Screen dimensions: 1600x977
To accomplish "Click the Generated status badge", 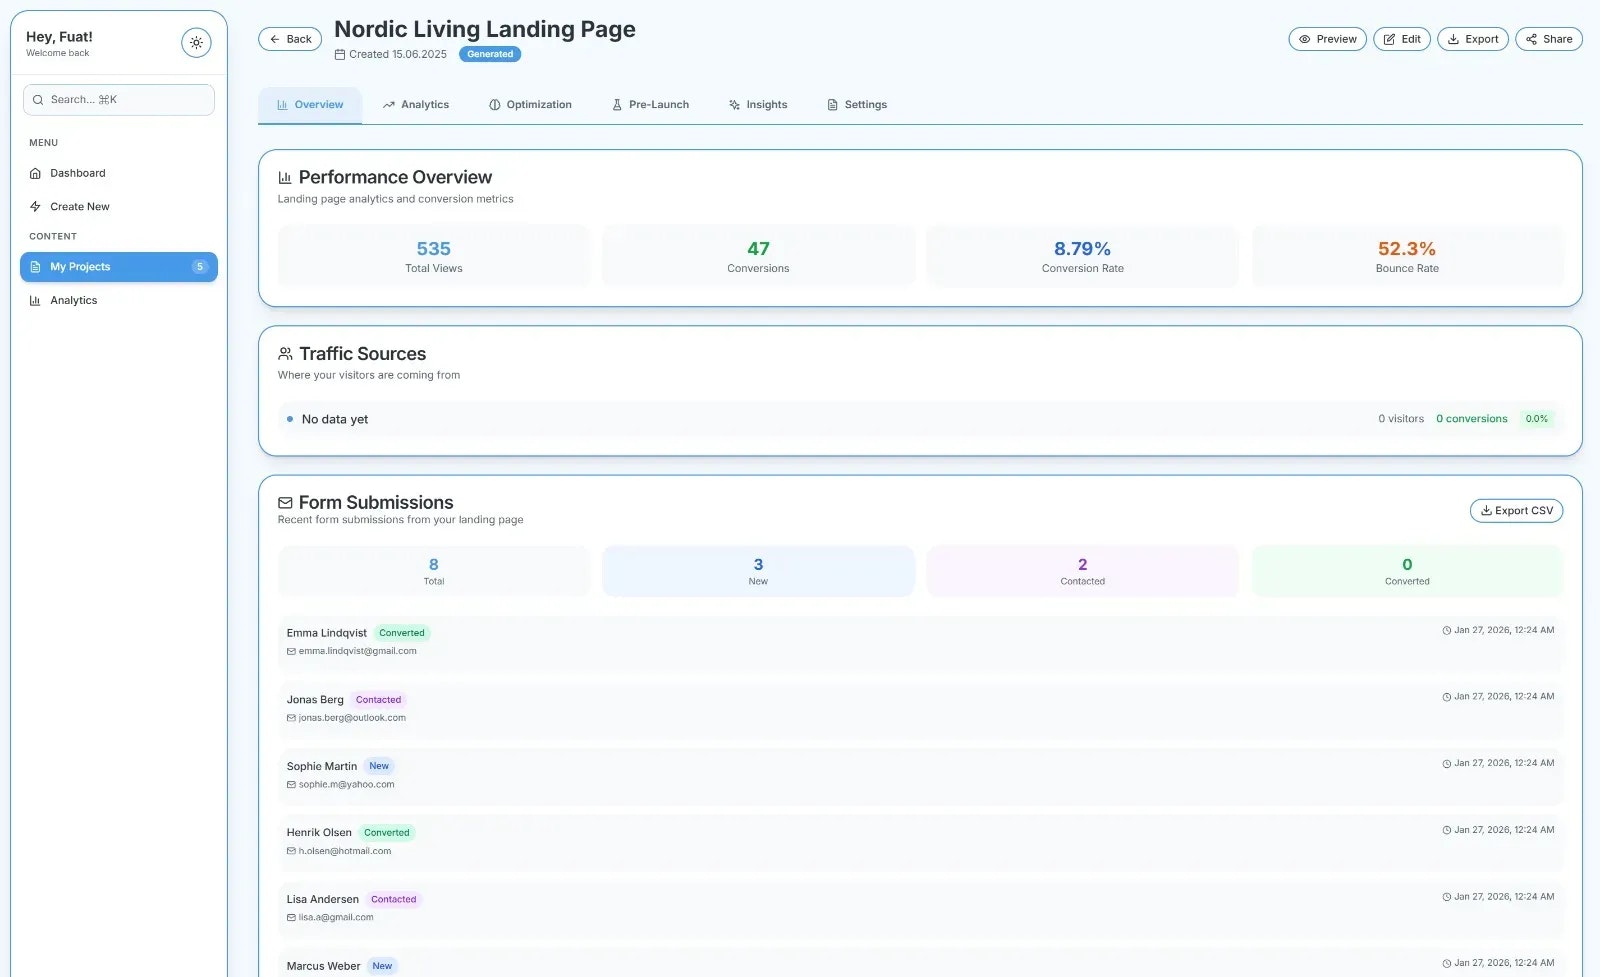I will [x=489, y=54].
